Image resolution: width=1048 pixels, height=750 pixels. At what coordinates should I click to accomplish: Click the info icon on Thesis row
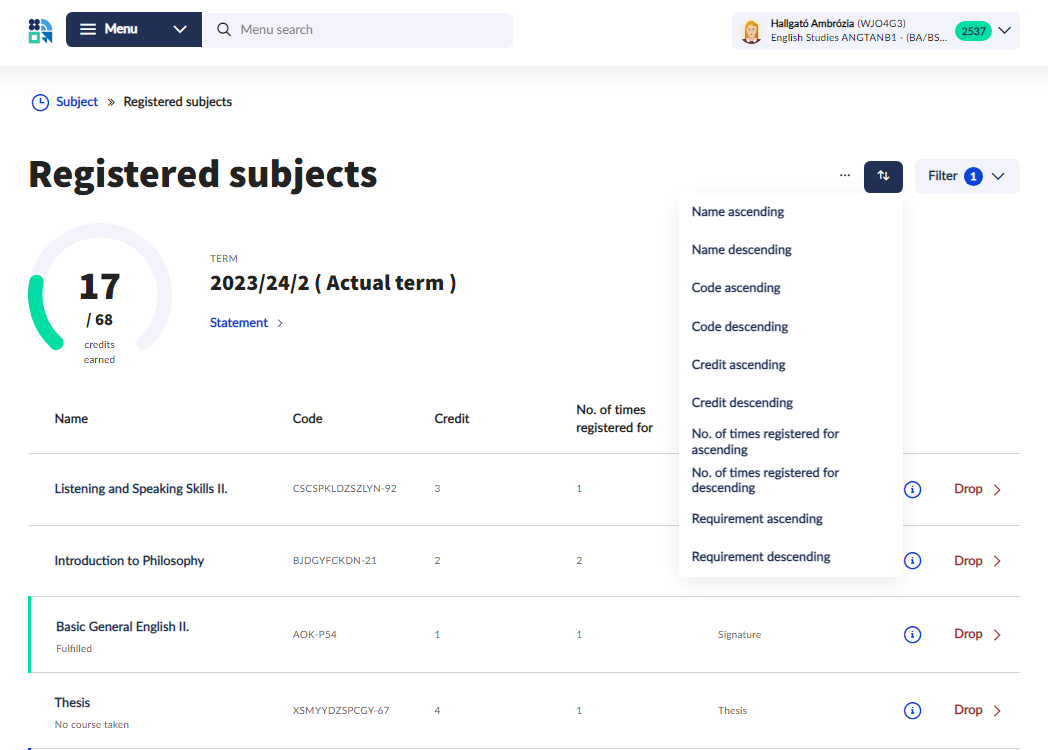pyautogui.click(x=912, y=710)
